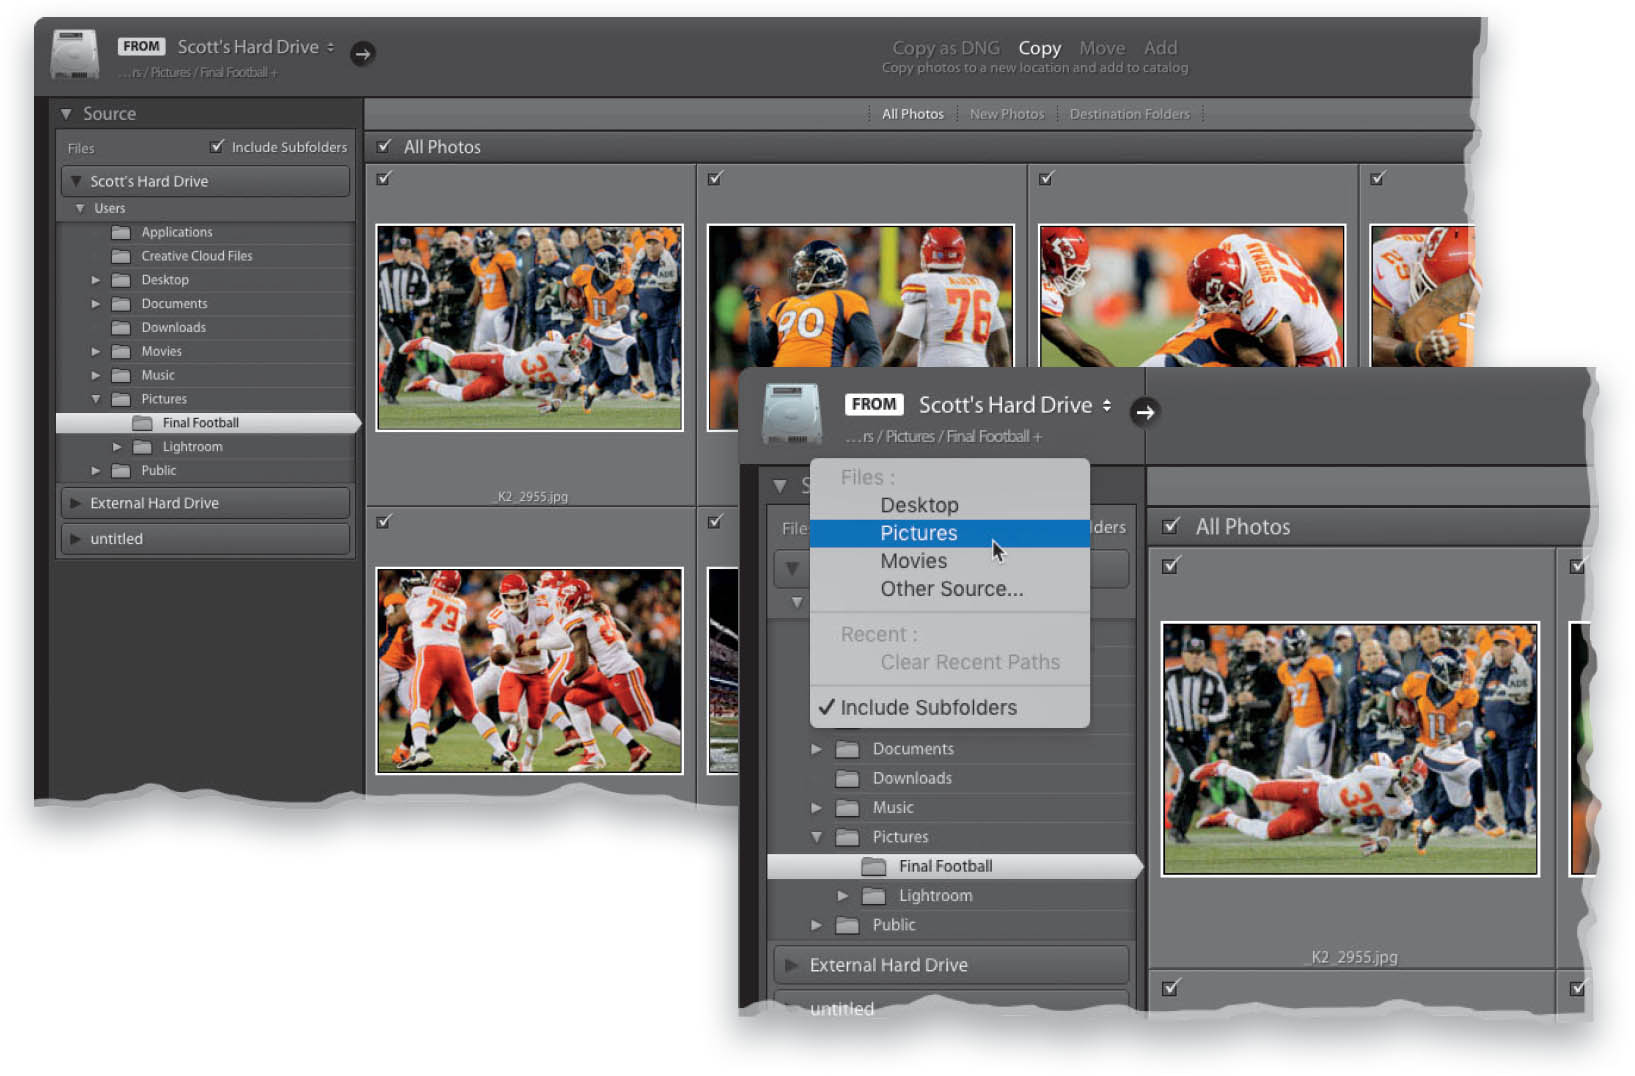Click hard drive icon in back window
Image resolution: width=1635 pixels, height=1076 pixels.
pos(75,54)
